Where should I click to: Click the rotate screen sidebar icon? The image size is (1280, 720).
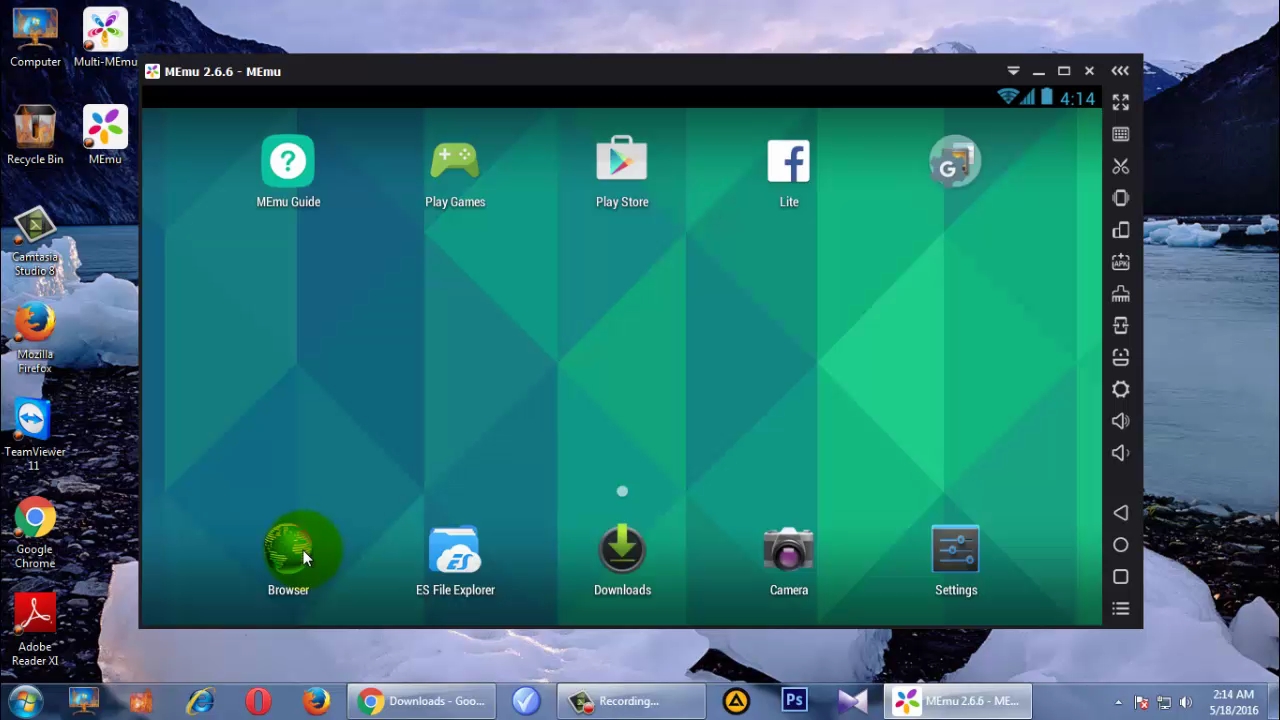pyautogui.click(x=1120, y=230)
